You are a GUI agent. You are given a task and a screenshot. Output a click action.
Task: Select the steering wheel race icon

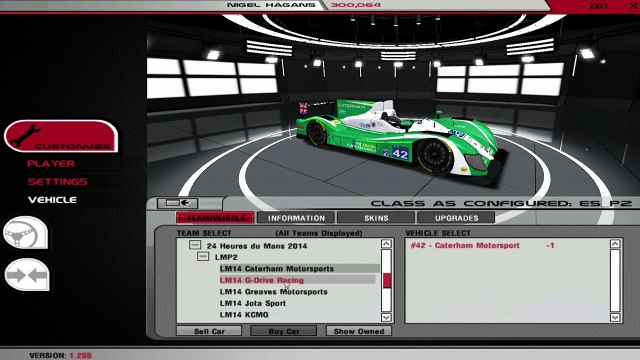pos(25,233)
